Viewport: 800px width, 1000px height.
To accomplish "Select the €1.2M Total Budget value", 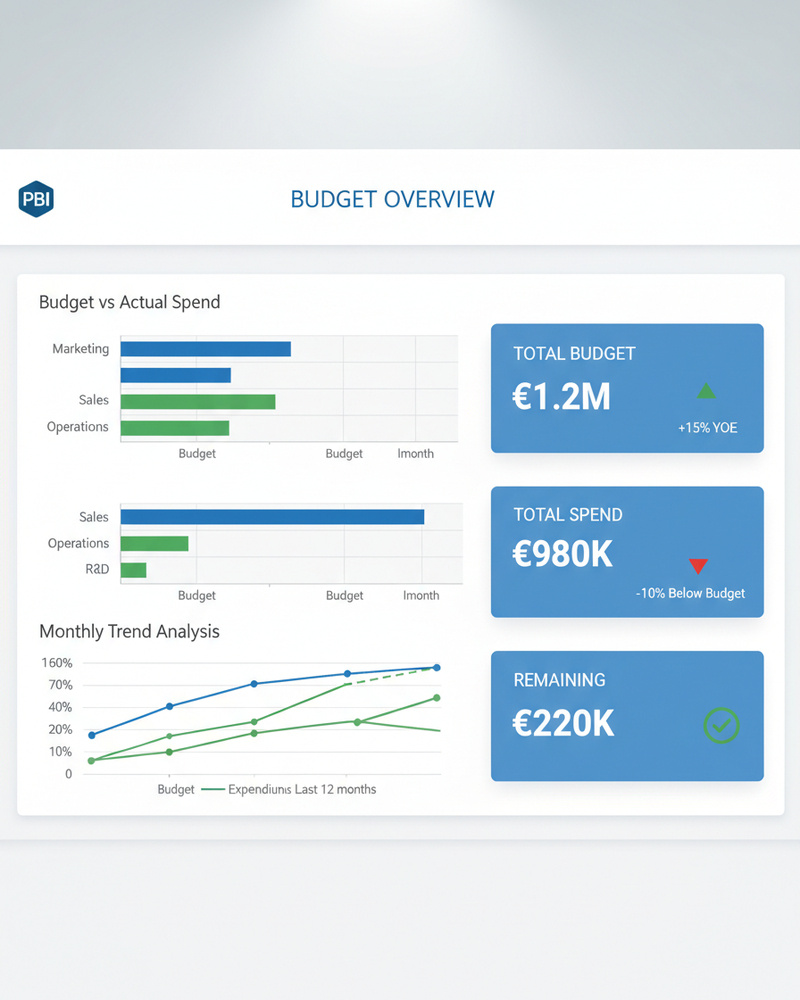I will tap(561, 397).
